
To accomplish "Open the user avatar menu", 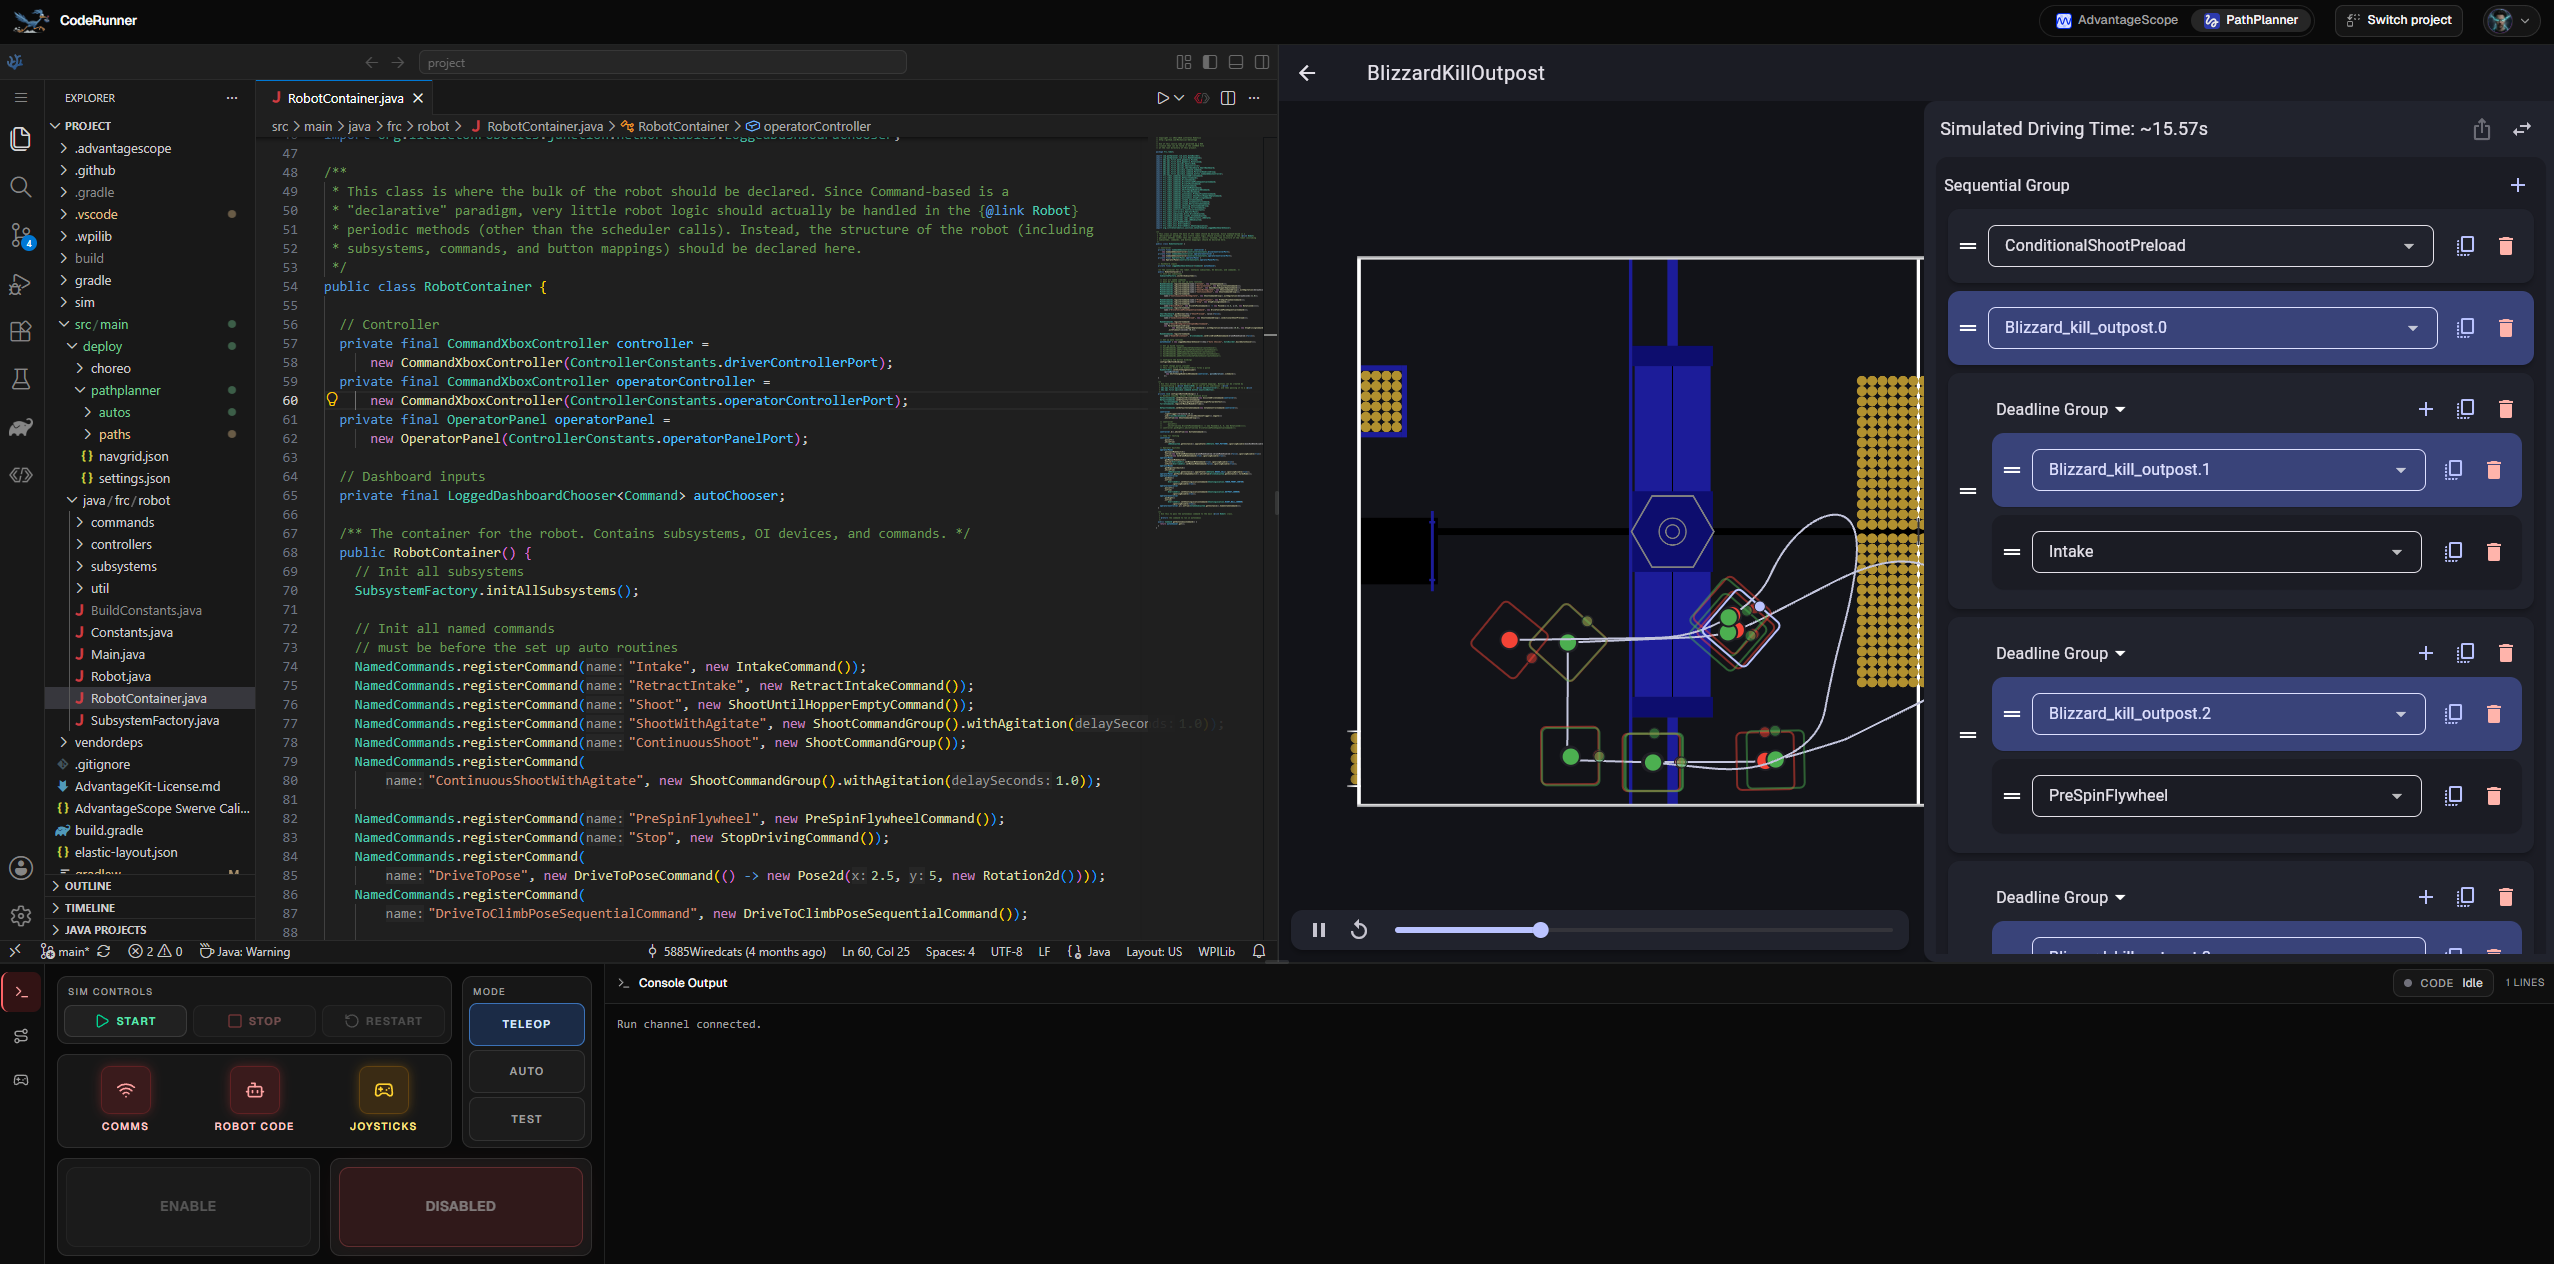I will coord(2510,20).
